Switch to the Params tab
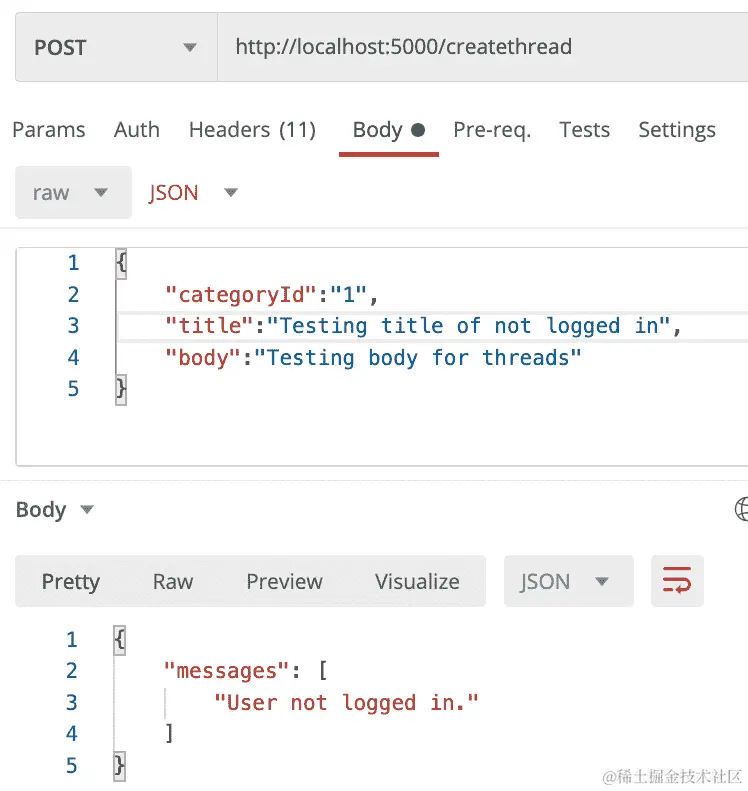748x791 pixels. click(x=49, y=130)
